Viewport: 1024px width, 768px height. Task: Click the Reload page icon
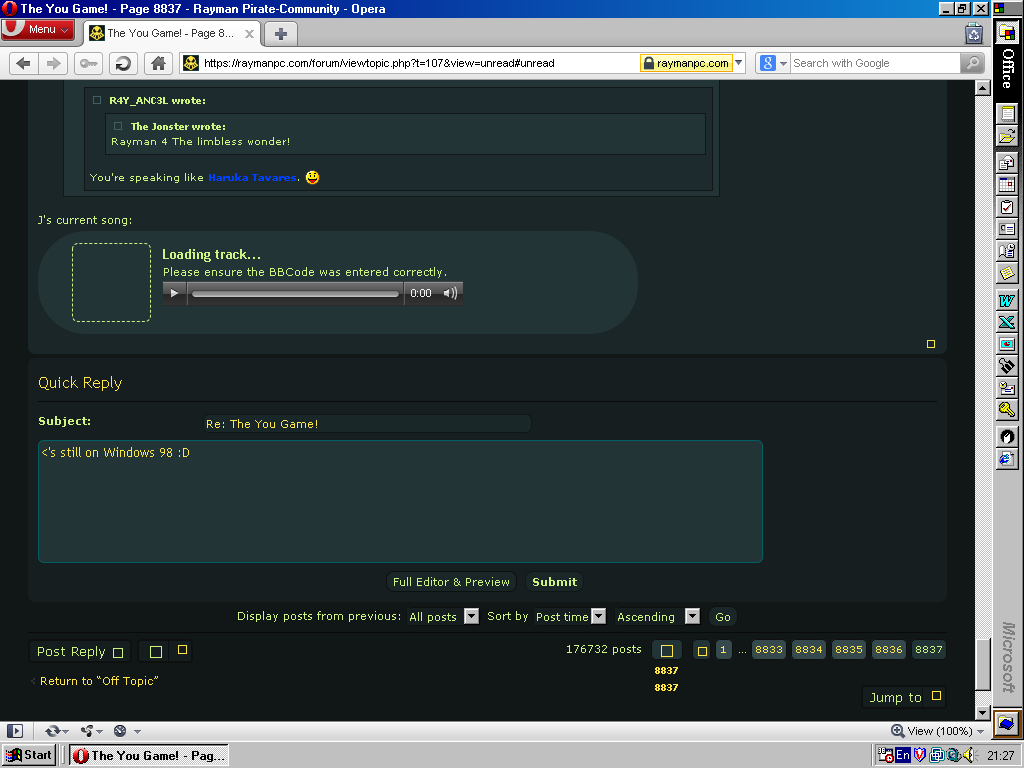(123, 63)
